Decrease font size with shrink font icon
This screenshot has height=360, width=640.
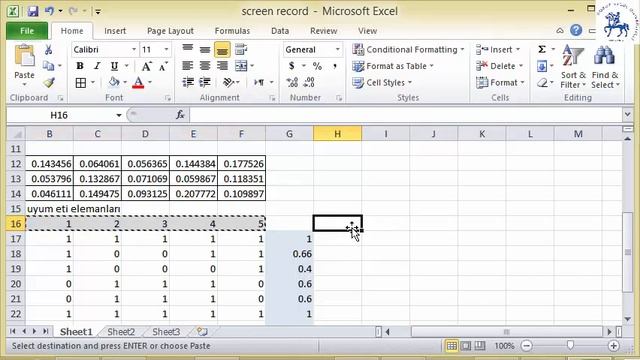click(163, 66)
